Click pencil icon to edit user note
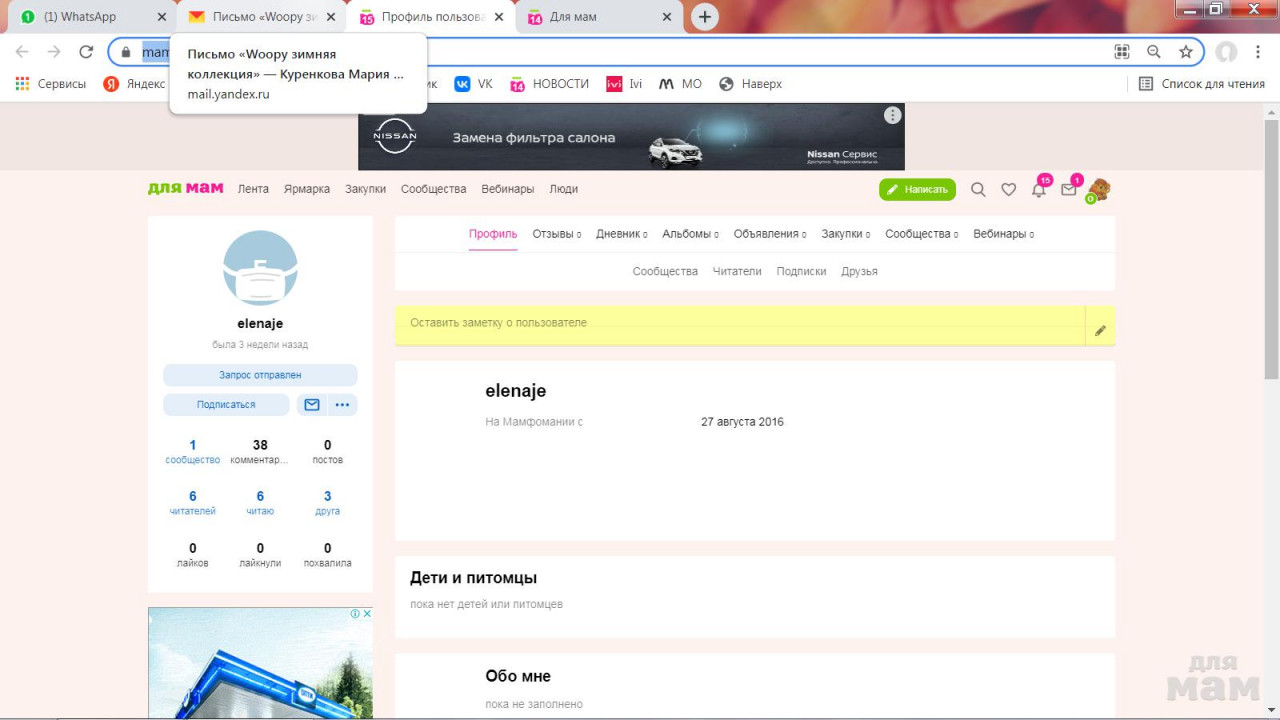This screenshot has height=720, width=1280. click(x=1100, y=330)
